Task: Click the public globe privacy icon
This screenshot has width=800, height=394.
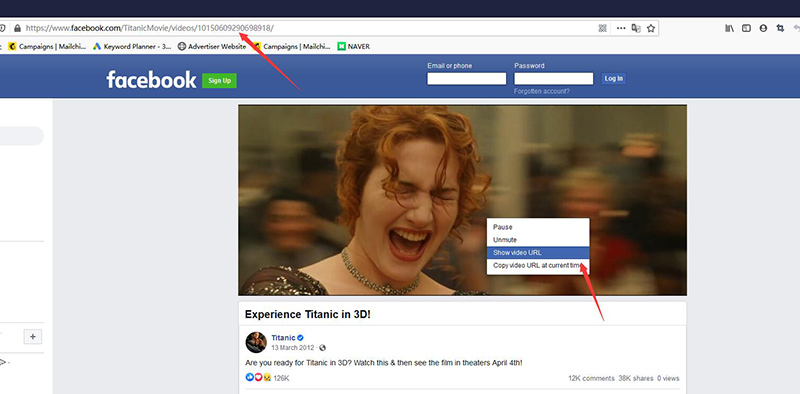Action: pos(322,348)
